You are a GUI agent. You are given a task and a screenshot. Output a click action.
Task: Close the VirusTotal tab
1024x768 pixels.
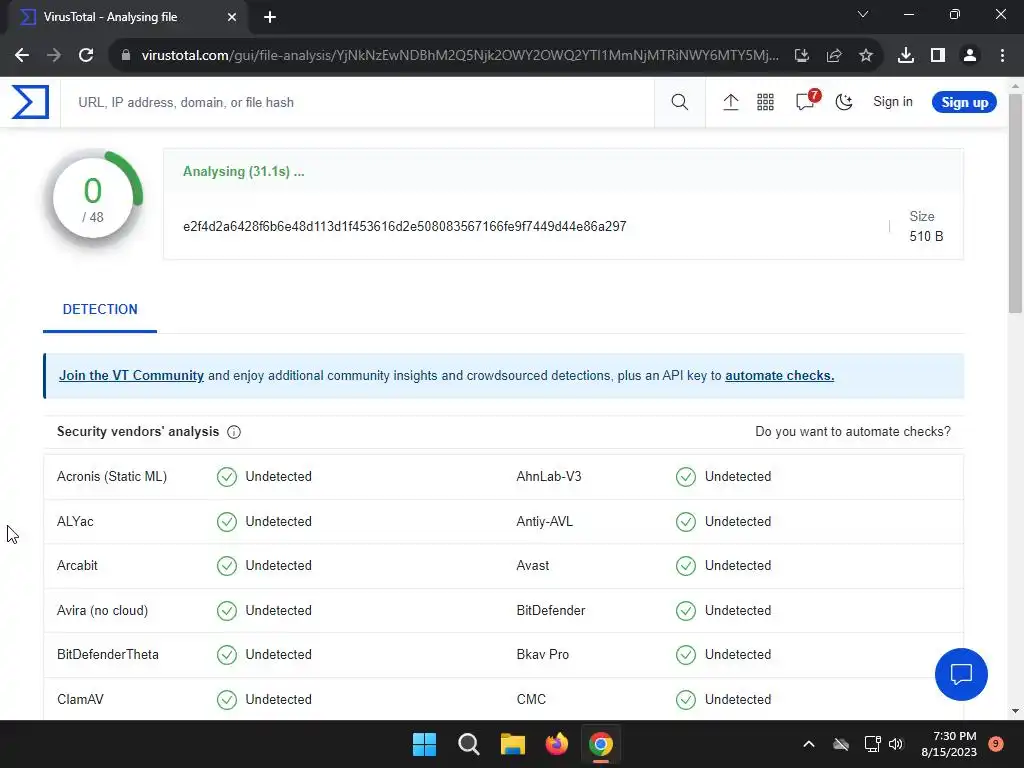point(232,17)
